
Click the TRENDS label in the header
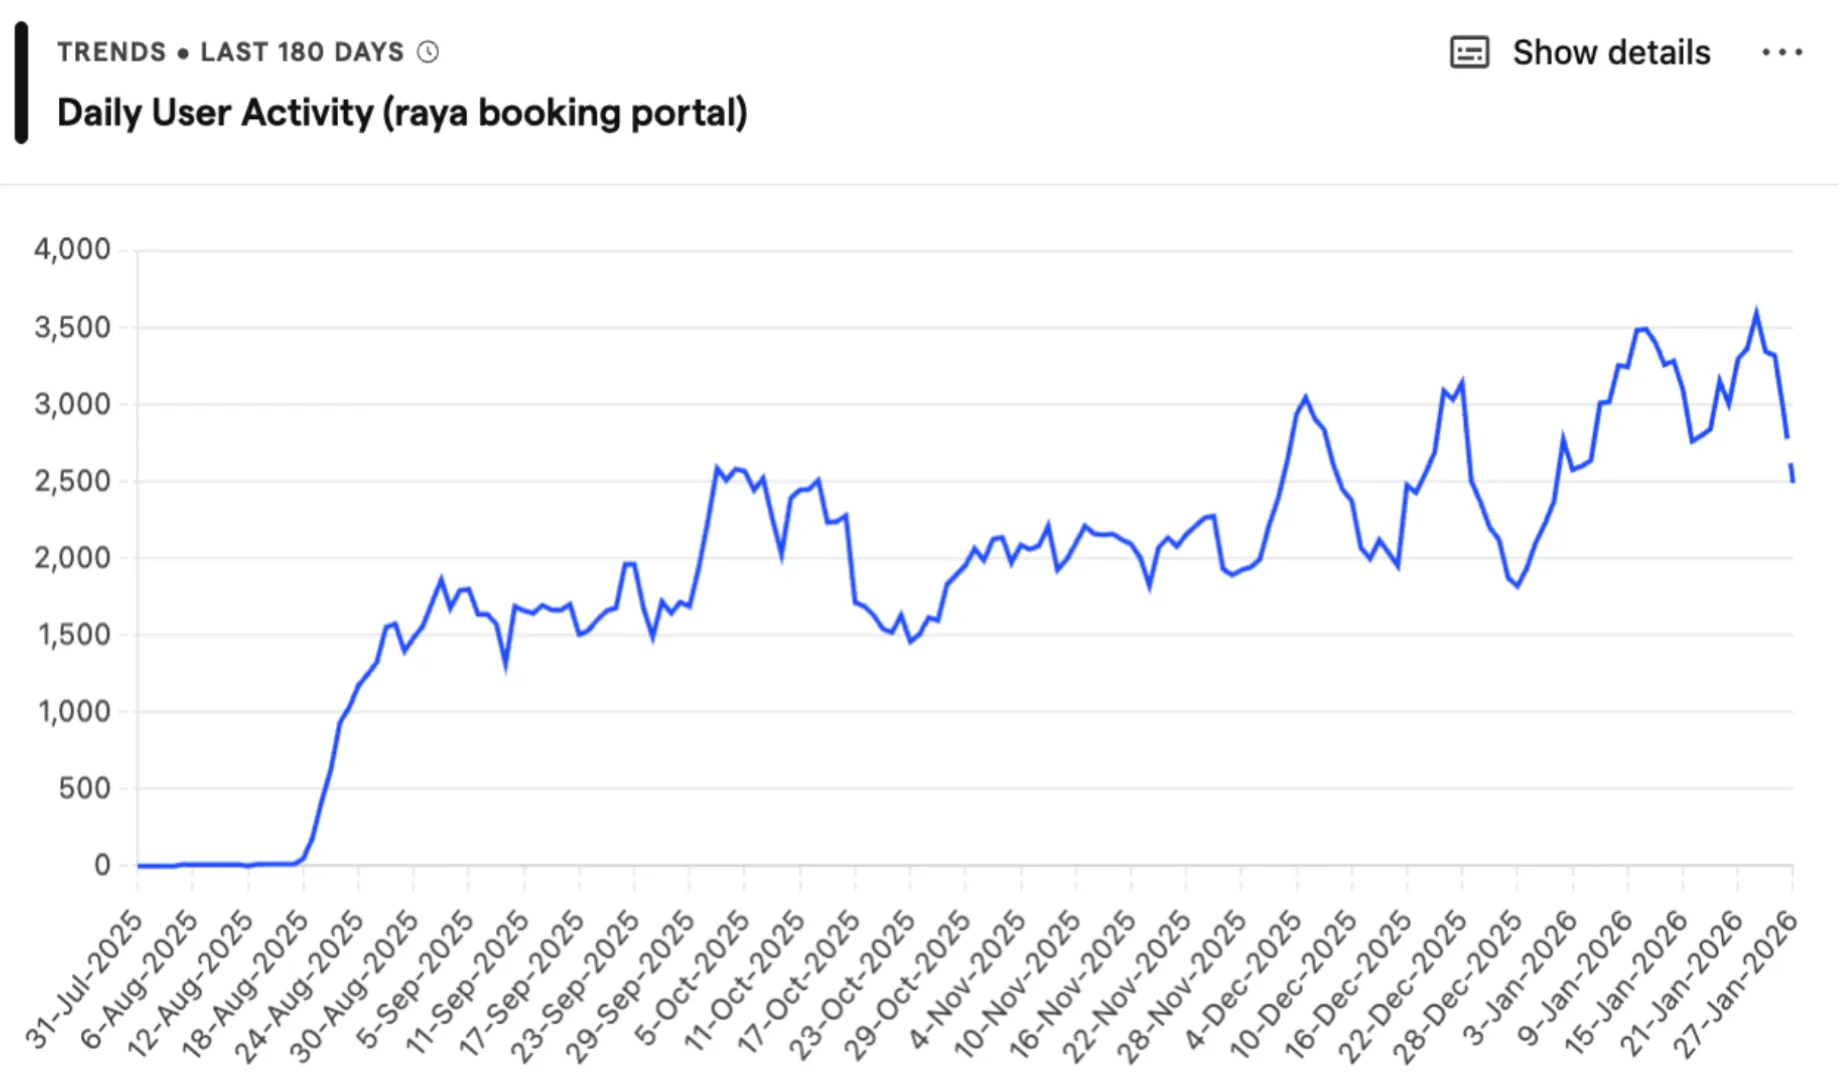tap(112, 51)
